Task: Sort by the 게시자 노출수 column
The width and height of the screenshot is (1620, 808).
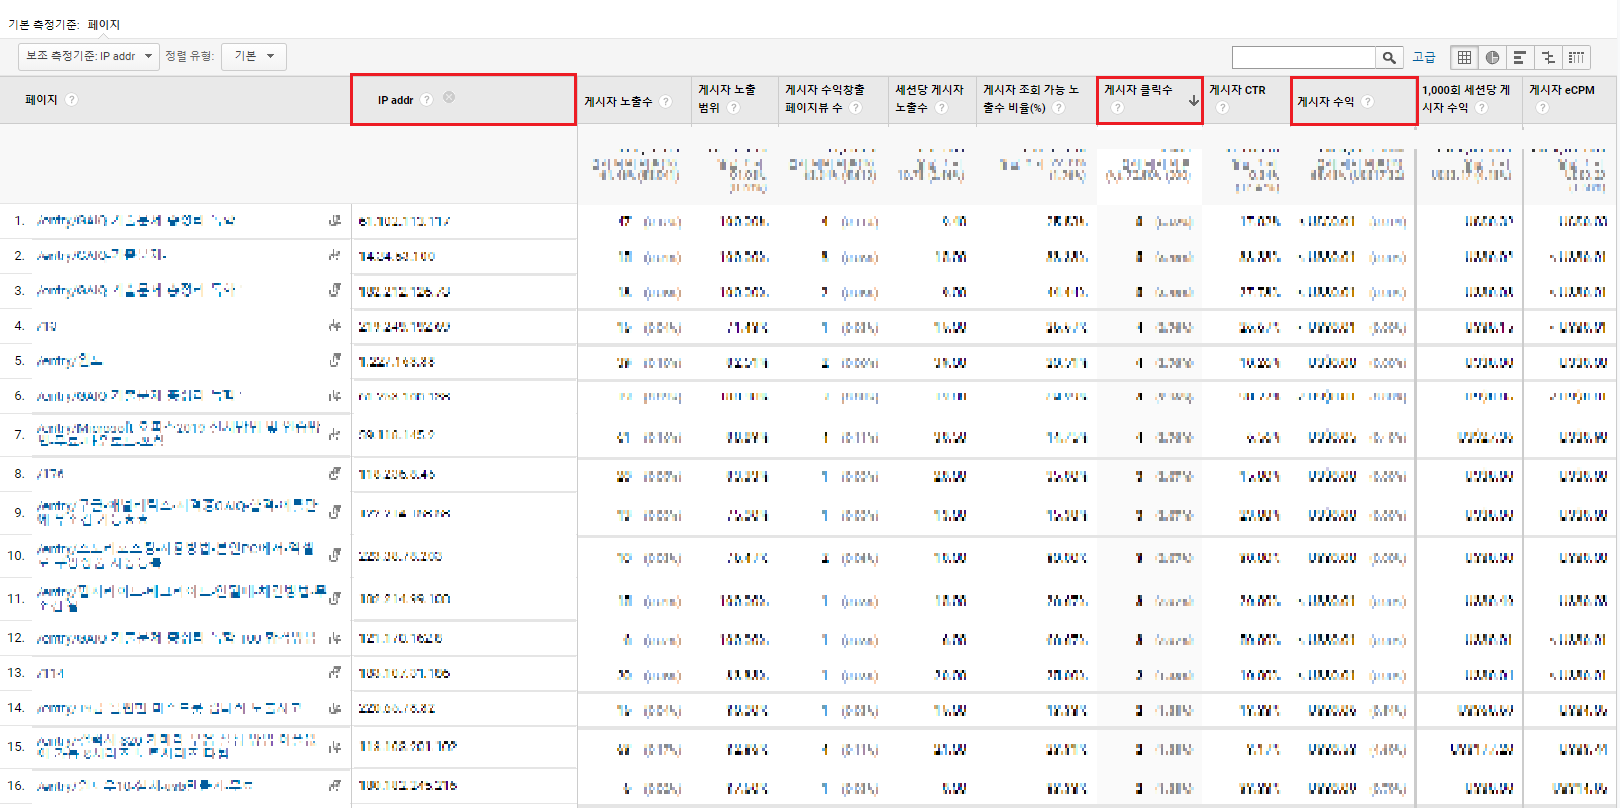Action: 618,101
